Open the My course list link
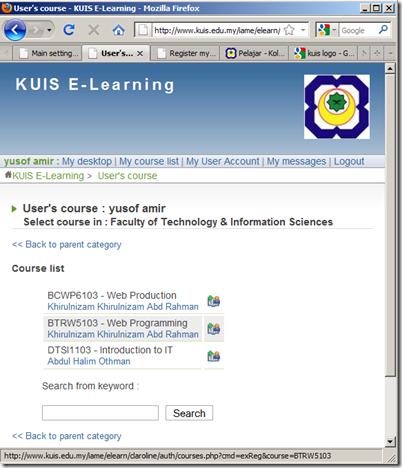Viewport: 402px width, 468px height. point(149,161)
